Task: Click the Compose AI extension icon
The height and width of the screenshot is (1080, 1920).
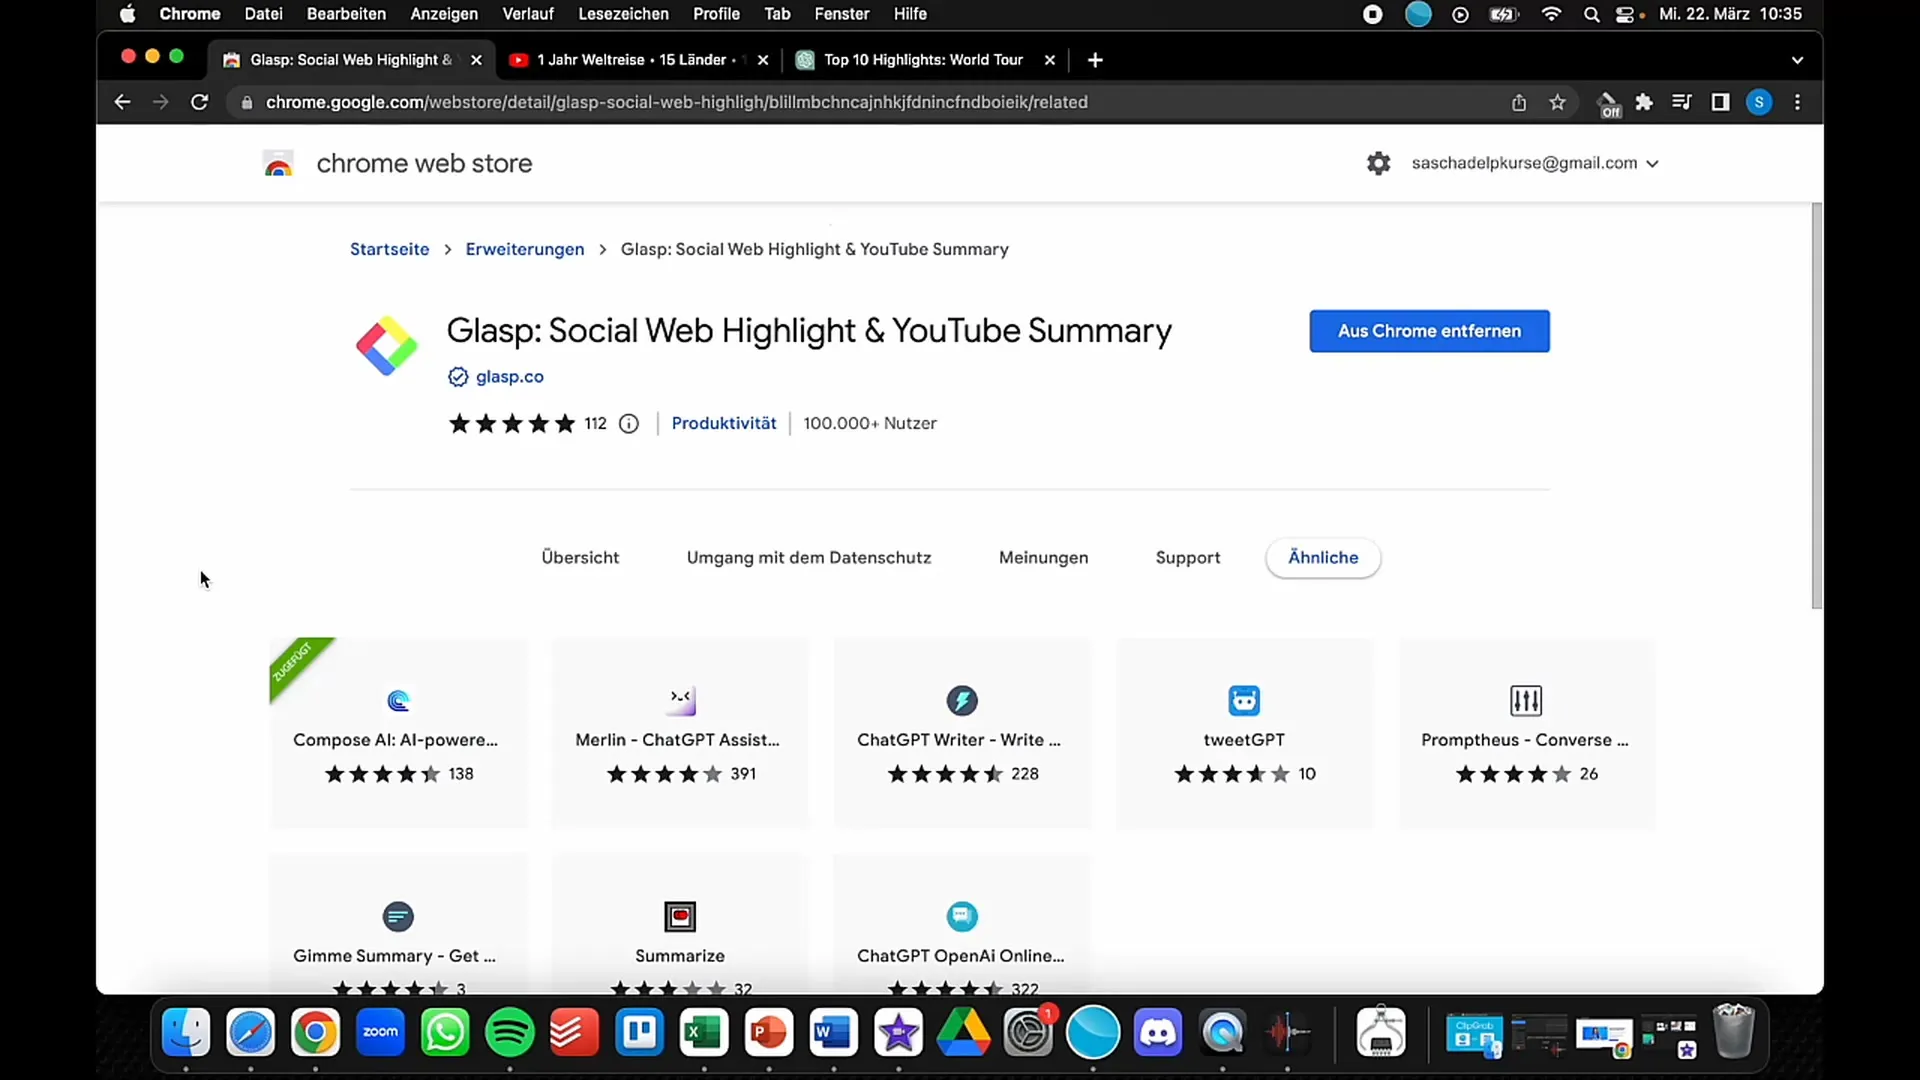Action: [x=398, y=699]
